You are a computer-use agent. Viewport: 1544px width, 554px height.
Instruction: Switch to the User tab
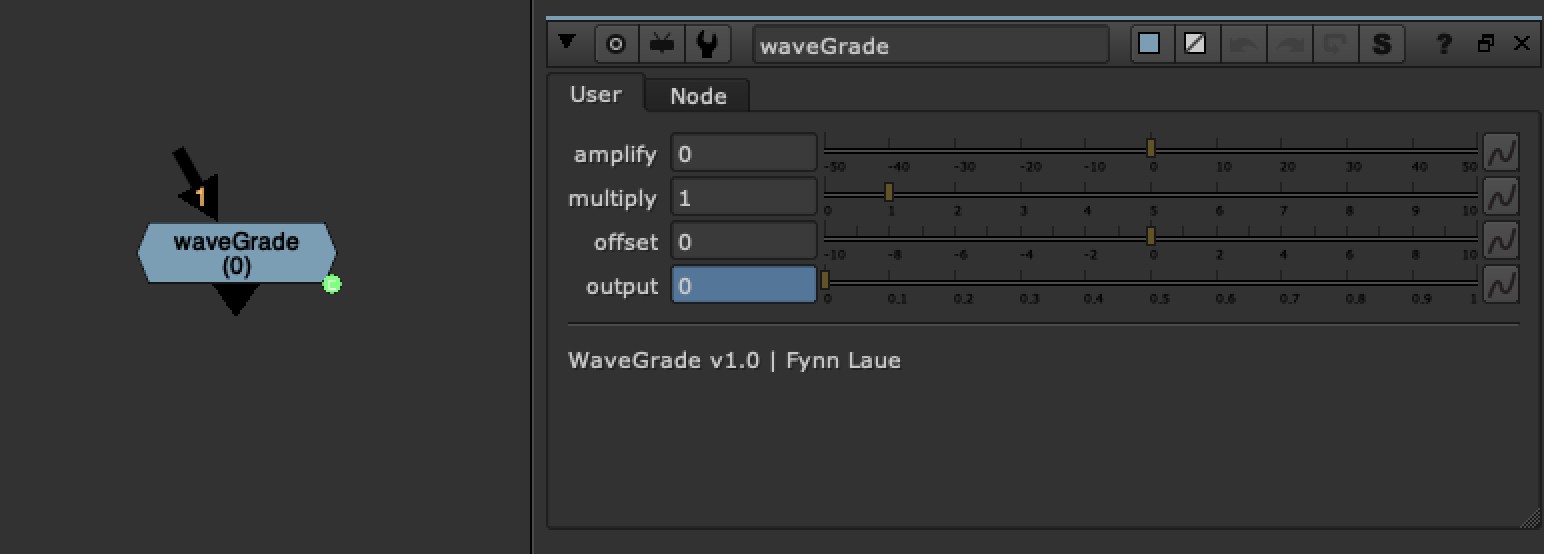tap(596, 94)
